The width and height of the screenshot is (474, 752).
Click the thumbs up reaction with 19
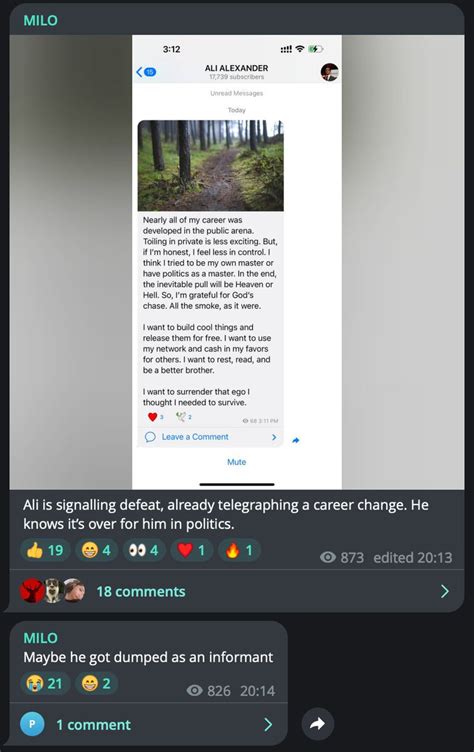pyautogui.click(x=45, y=550)
